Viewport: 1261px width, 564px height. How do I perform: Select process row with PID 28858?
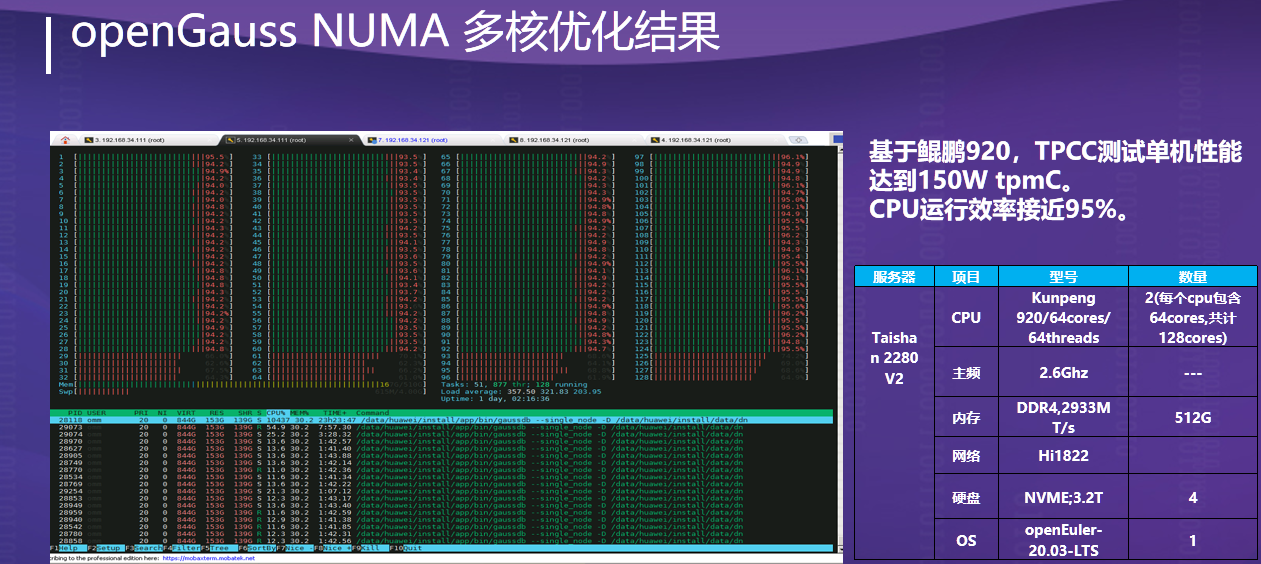(441, 541)
